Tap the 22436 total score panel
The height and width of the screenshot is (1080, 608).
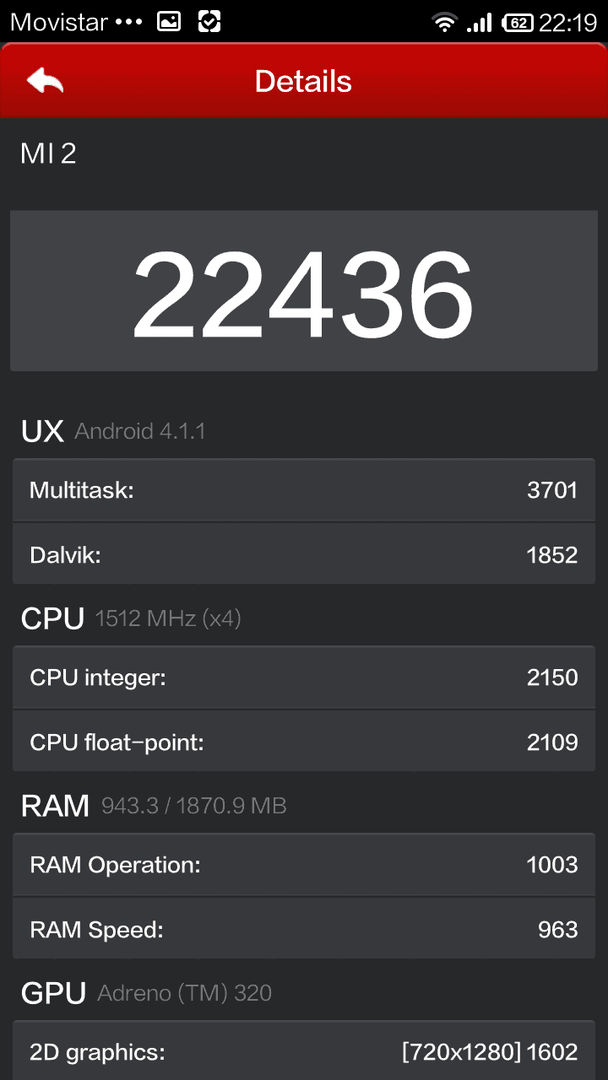pyautogui.click(x=304, y=291)
